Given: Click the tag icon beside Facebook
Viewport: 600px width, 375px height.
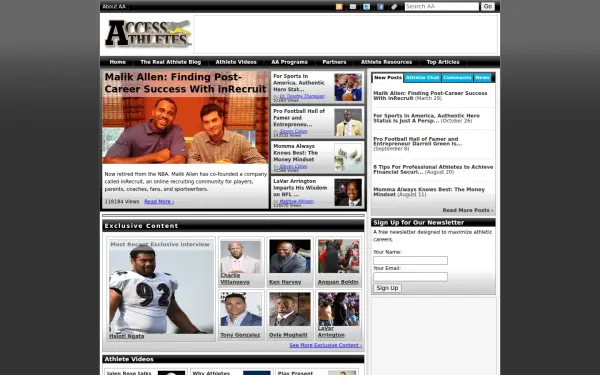Looking at the screenshot, I should coord(394,7).
